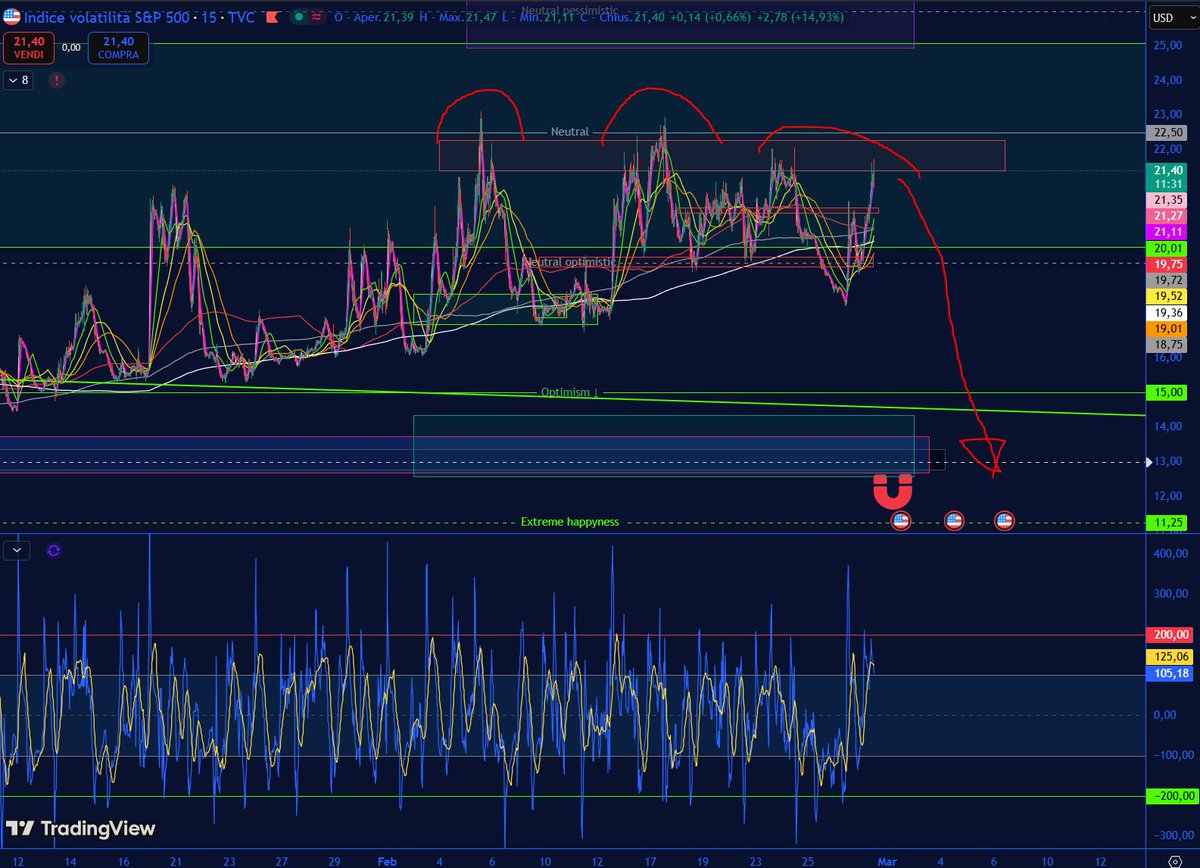
Task: Click the 19,36 white price label
Action: tap(1167, 313)
